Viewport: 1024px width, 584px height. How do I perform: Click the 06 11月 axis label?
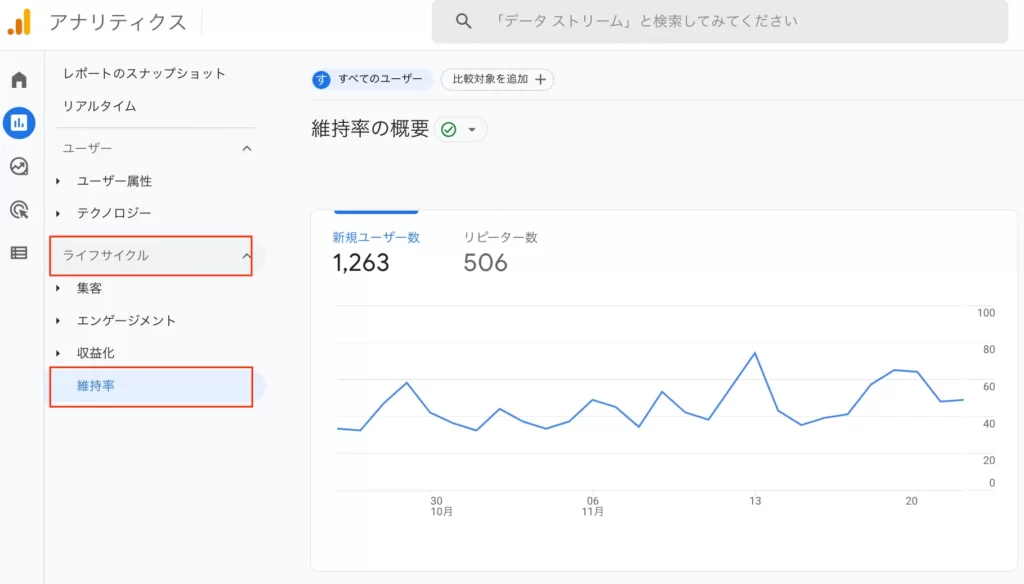point(592,506)
